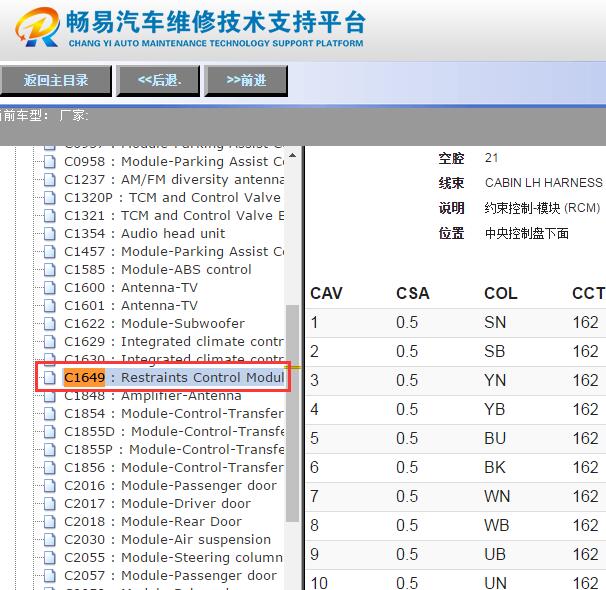Click the CAV column header
The image size is (606, 590).
point(327,294)
